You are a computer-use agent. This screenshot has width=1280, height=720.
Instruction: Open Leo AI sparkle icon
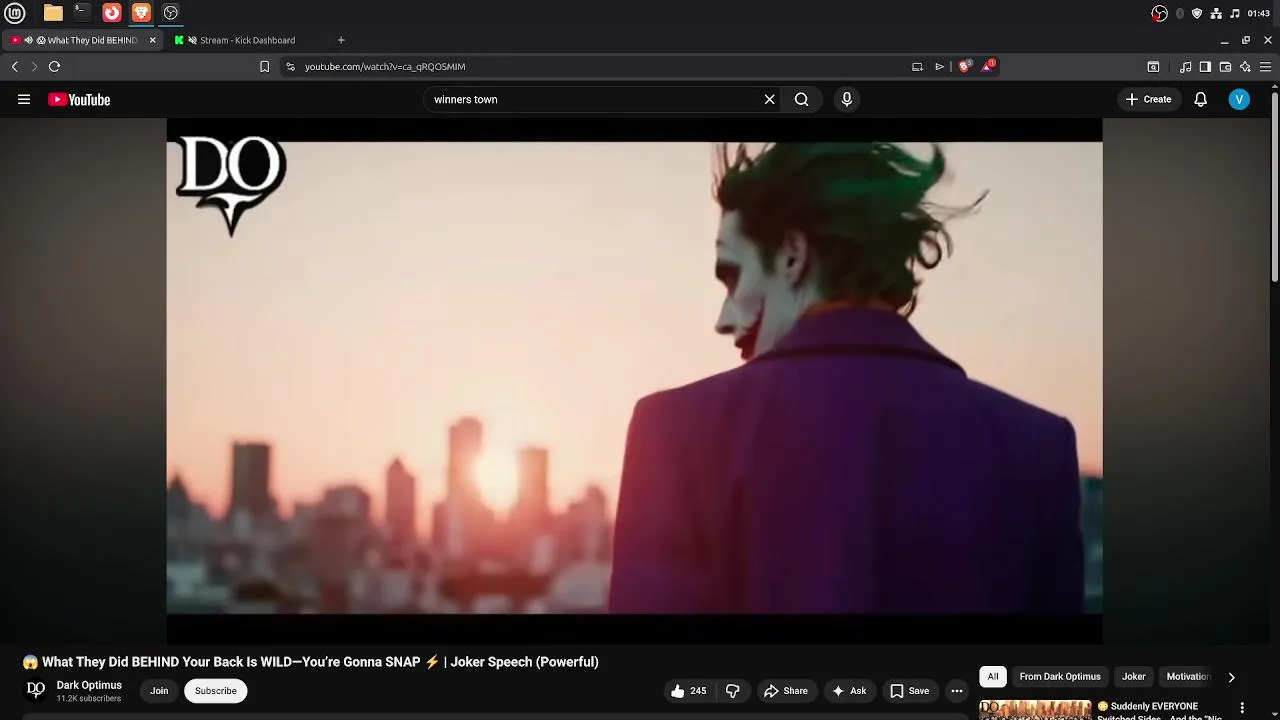tap(1245, 66)
